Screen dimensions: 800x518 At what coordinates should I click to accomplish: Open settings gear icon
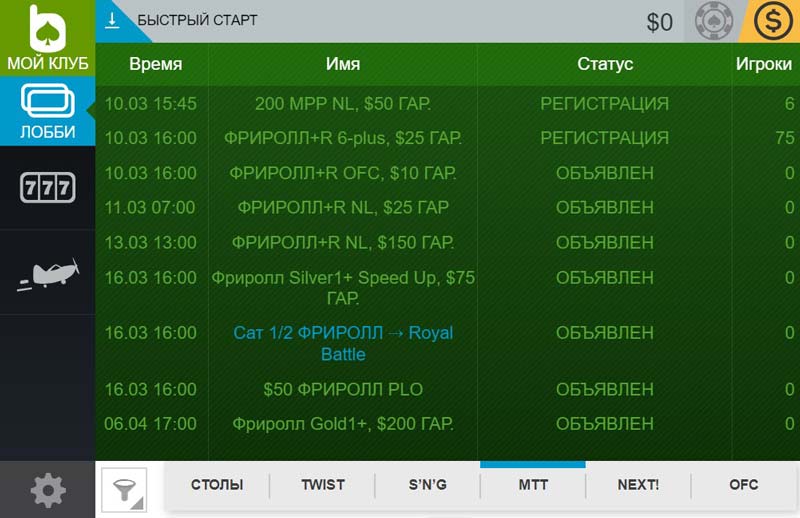click(48, 490)
